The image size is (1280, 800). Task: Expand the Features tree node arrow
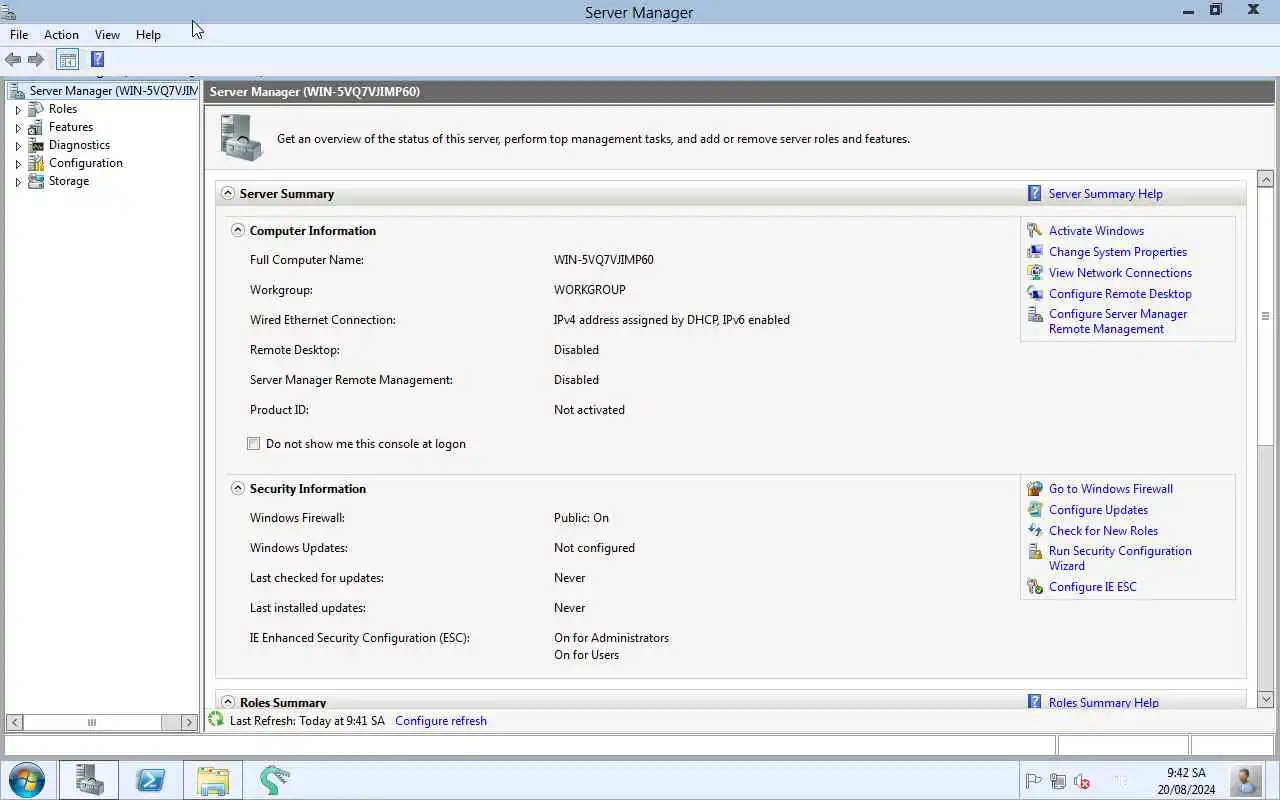click(18, 128)
